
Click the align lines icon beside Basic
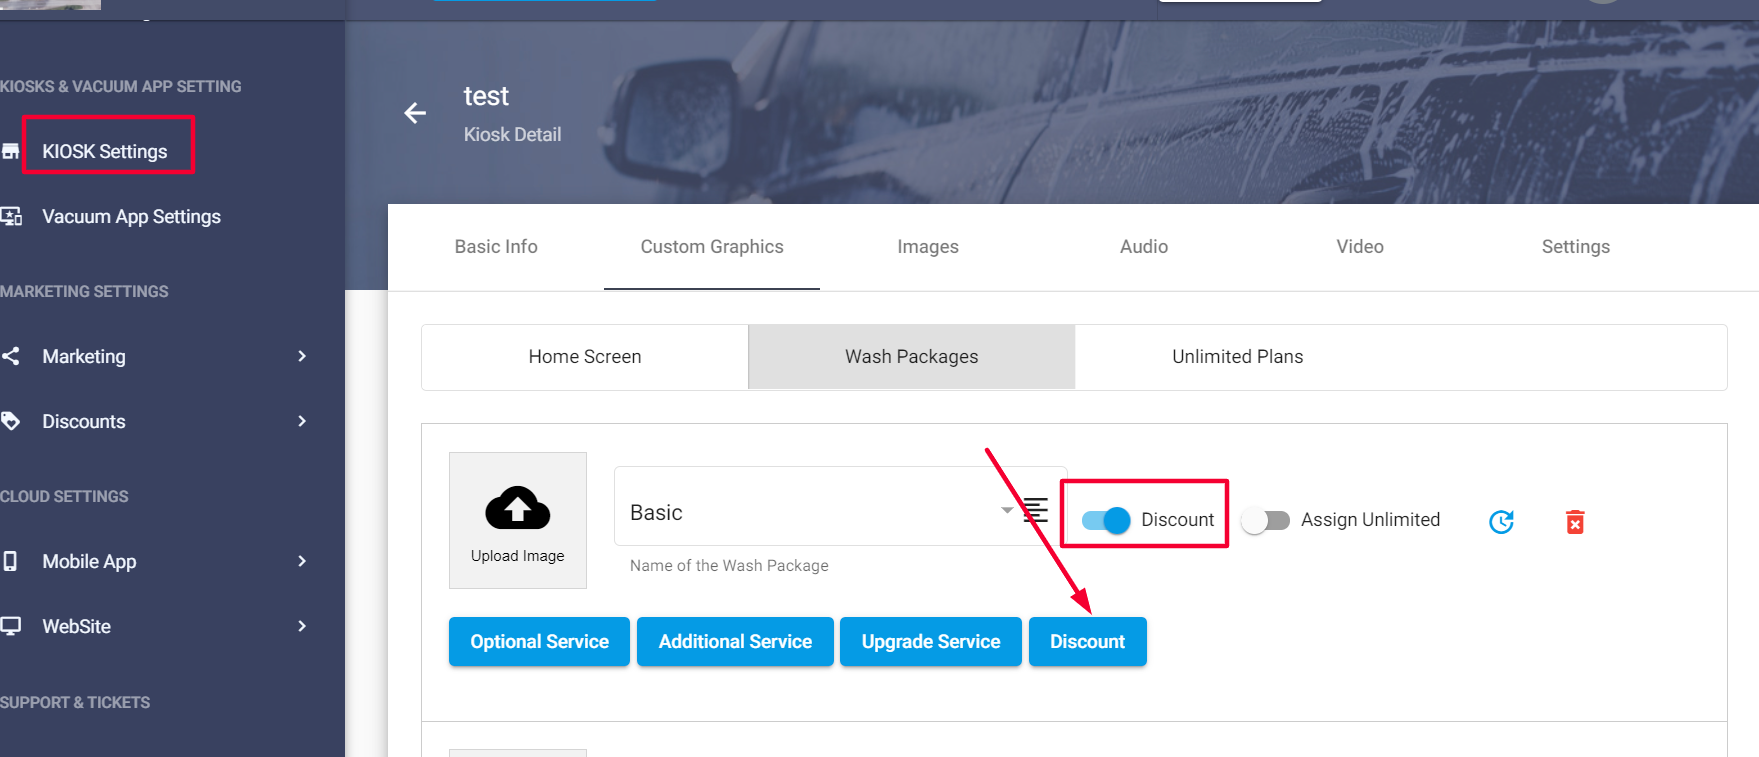pyautogui.click(x=1037, y=510)
